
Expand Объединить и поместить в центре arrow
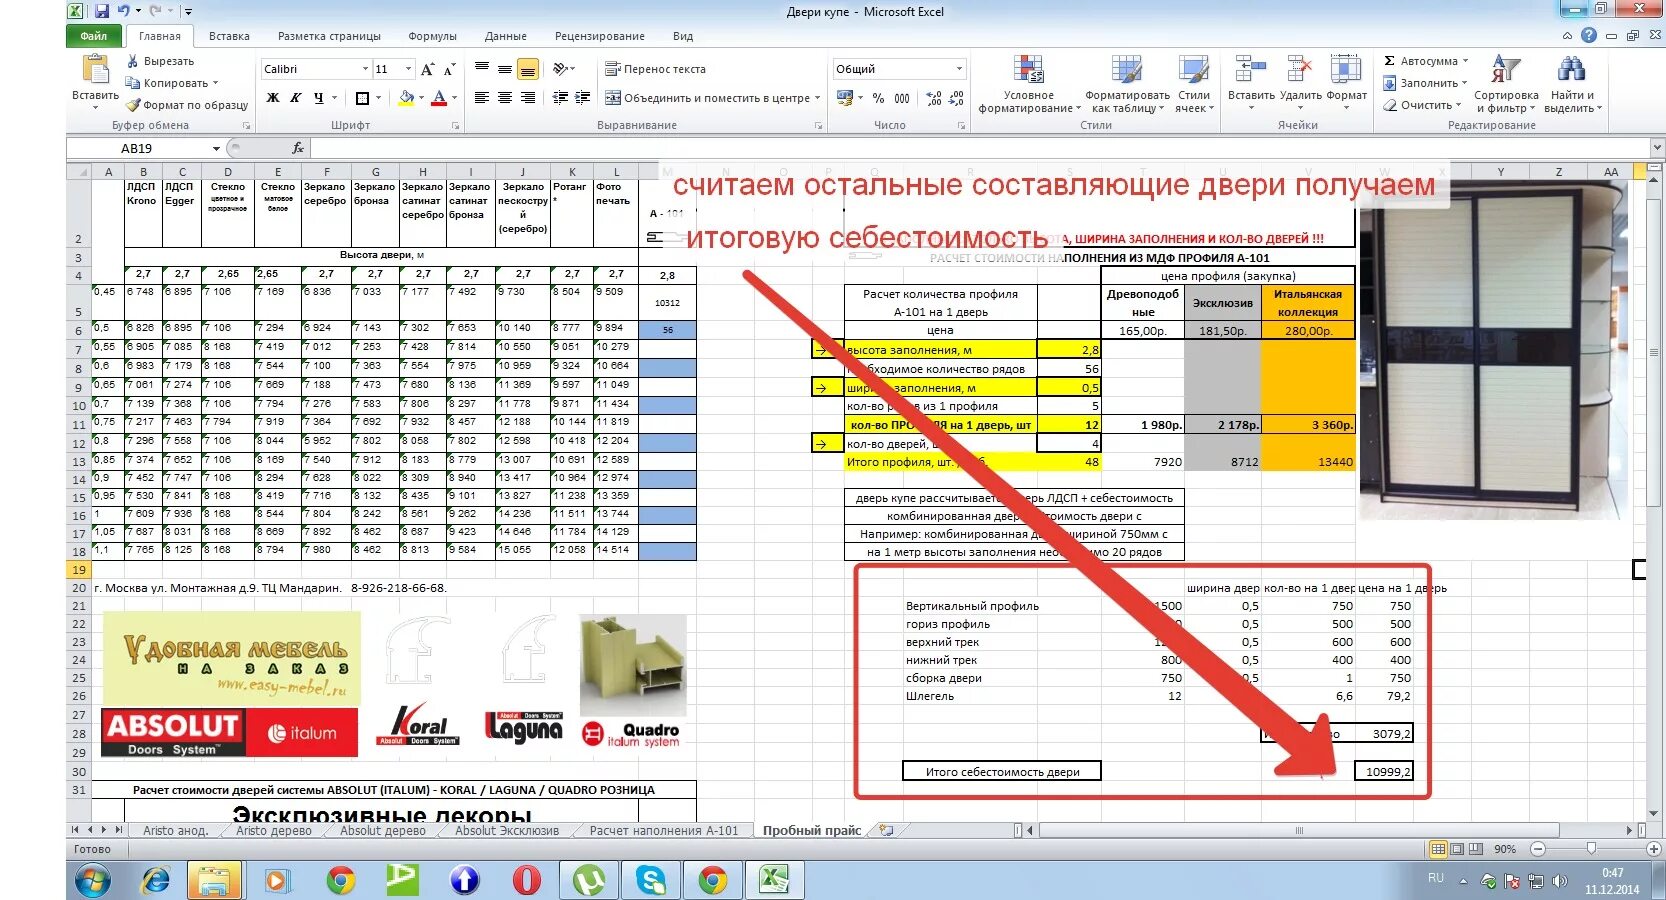pos(817,98)
